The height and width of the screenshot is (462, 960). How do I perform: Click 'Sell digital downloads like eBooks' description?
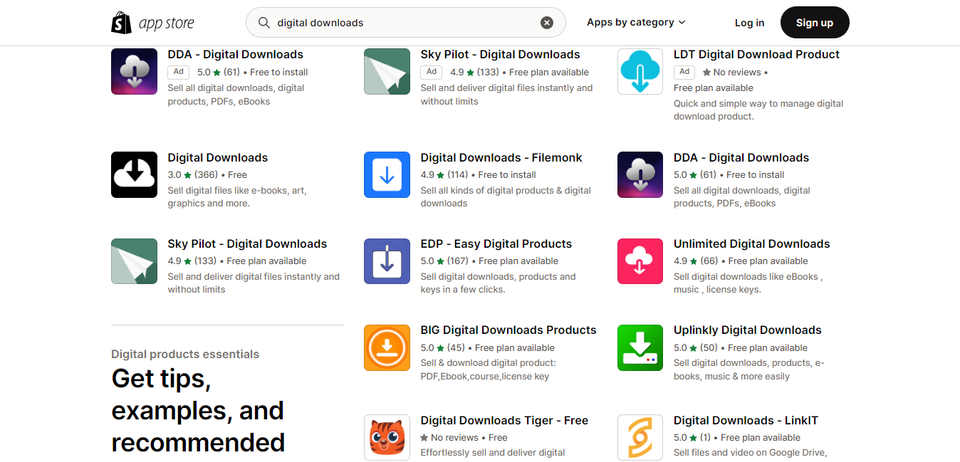point(748,283)
